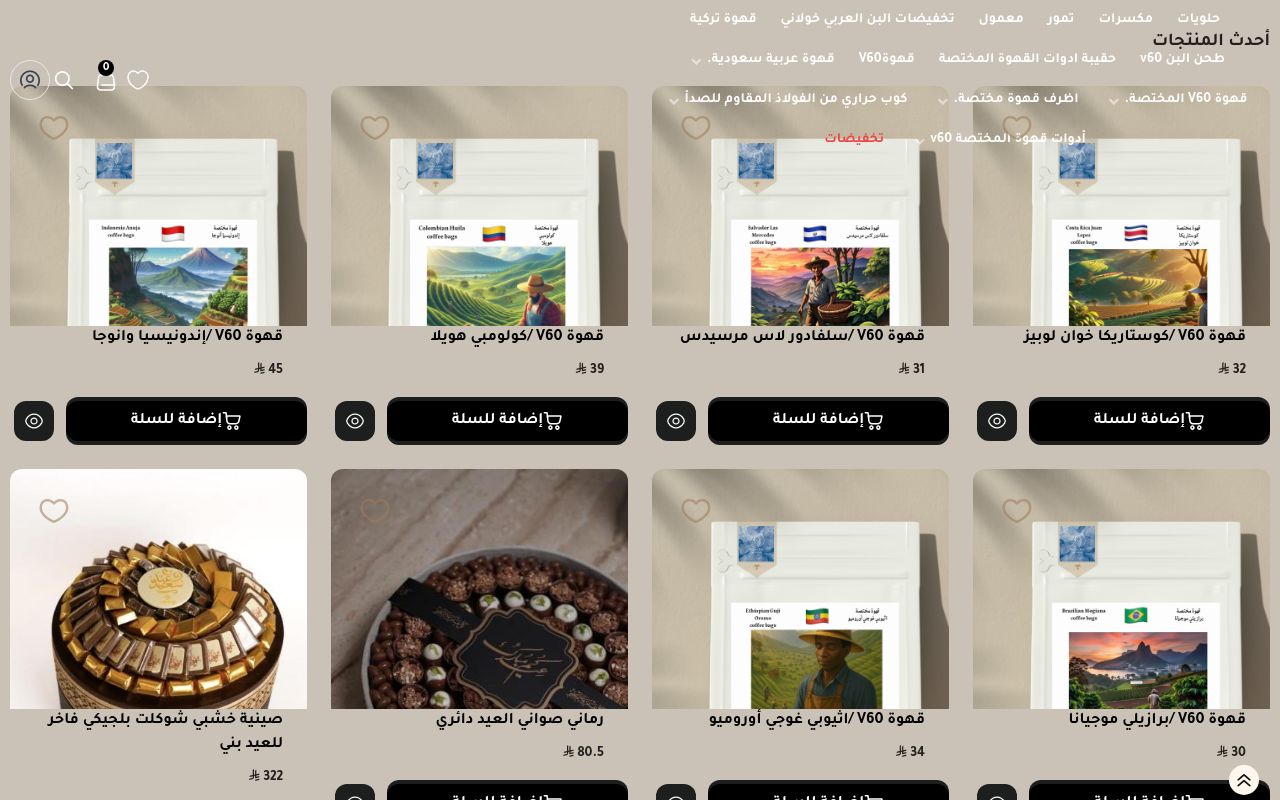
Task: Open the round Eid tray product image
Action: (x=479, y=589)
